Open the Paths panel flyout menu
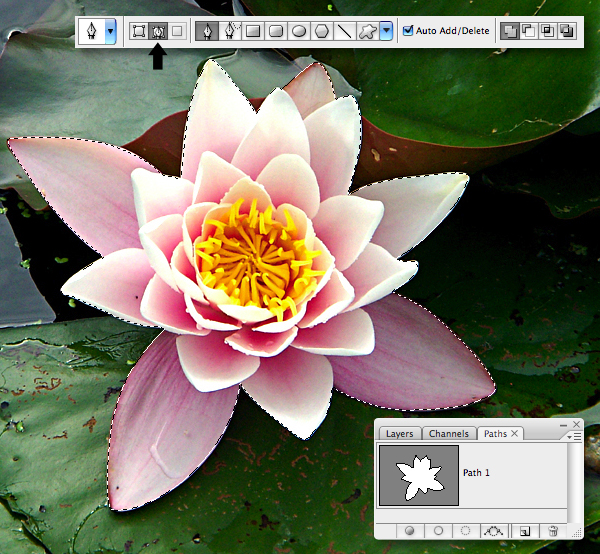This screenshot has width=600, height=554. (x=574, y=437)
